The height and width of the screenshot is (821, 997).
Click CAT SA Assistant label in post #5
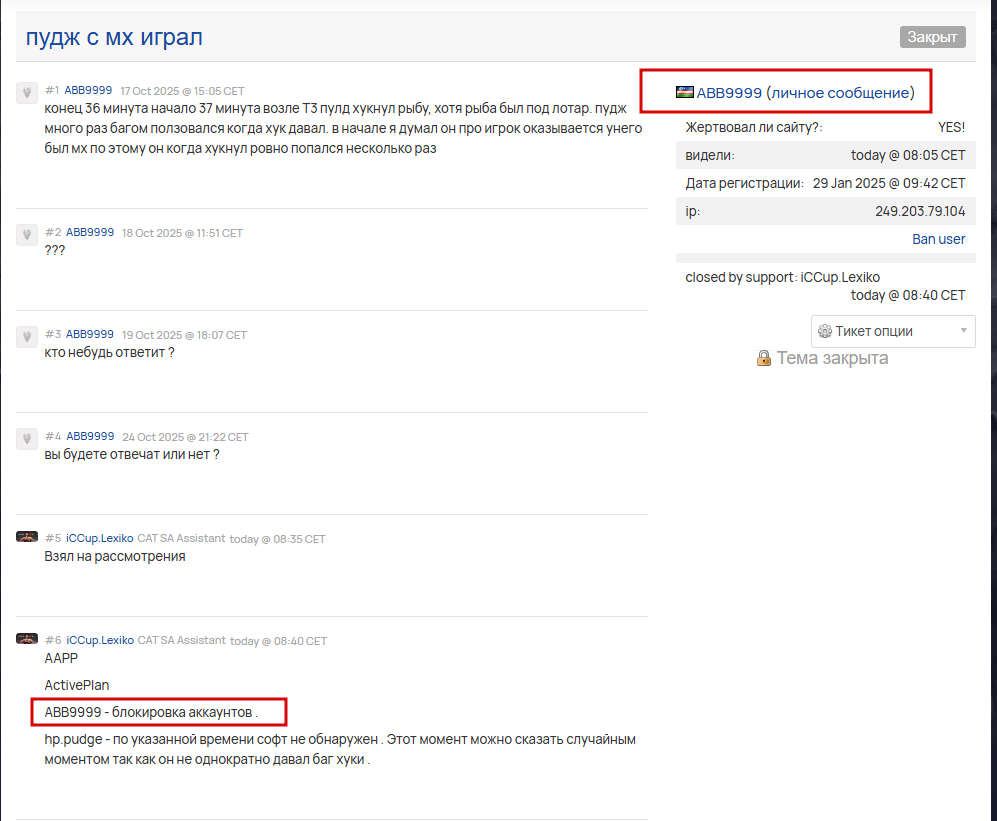pyautogui.click(x=181, y=538)
